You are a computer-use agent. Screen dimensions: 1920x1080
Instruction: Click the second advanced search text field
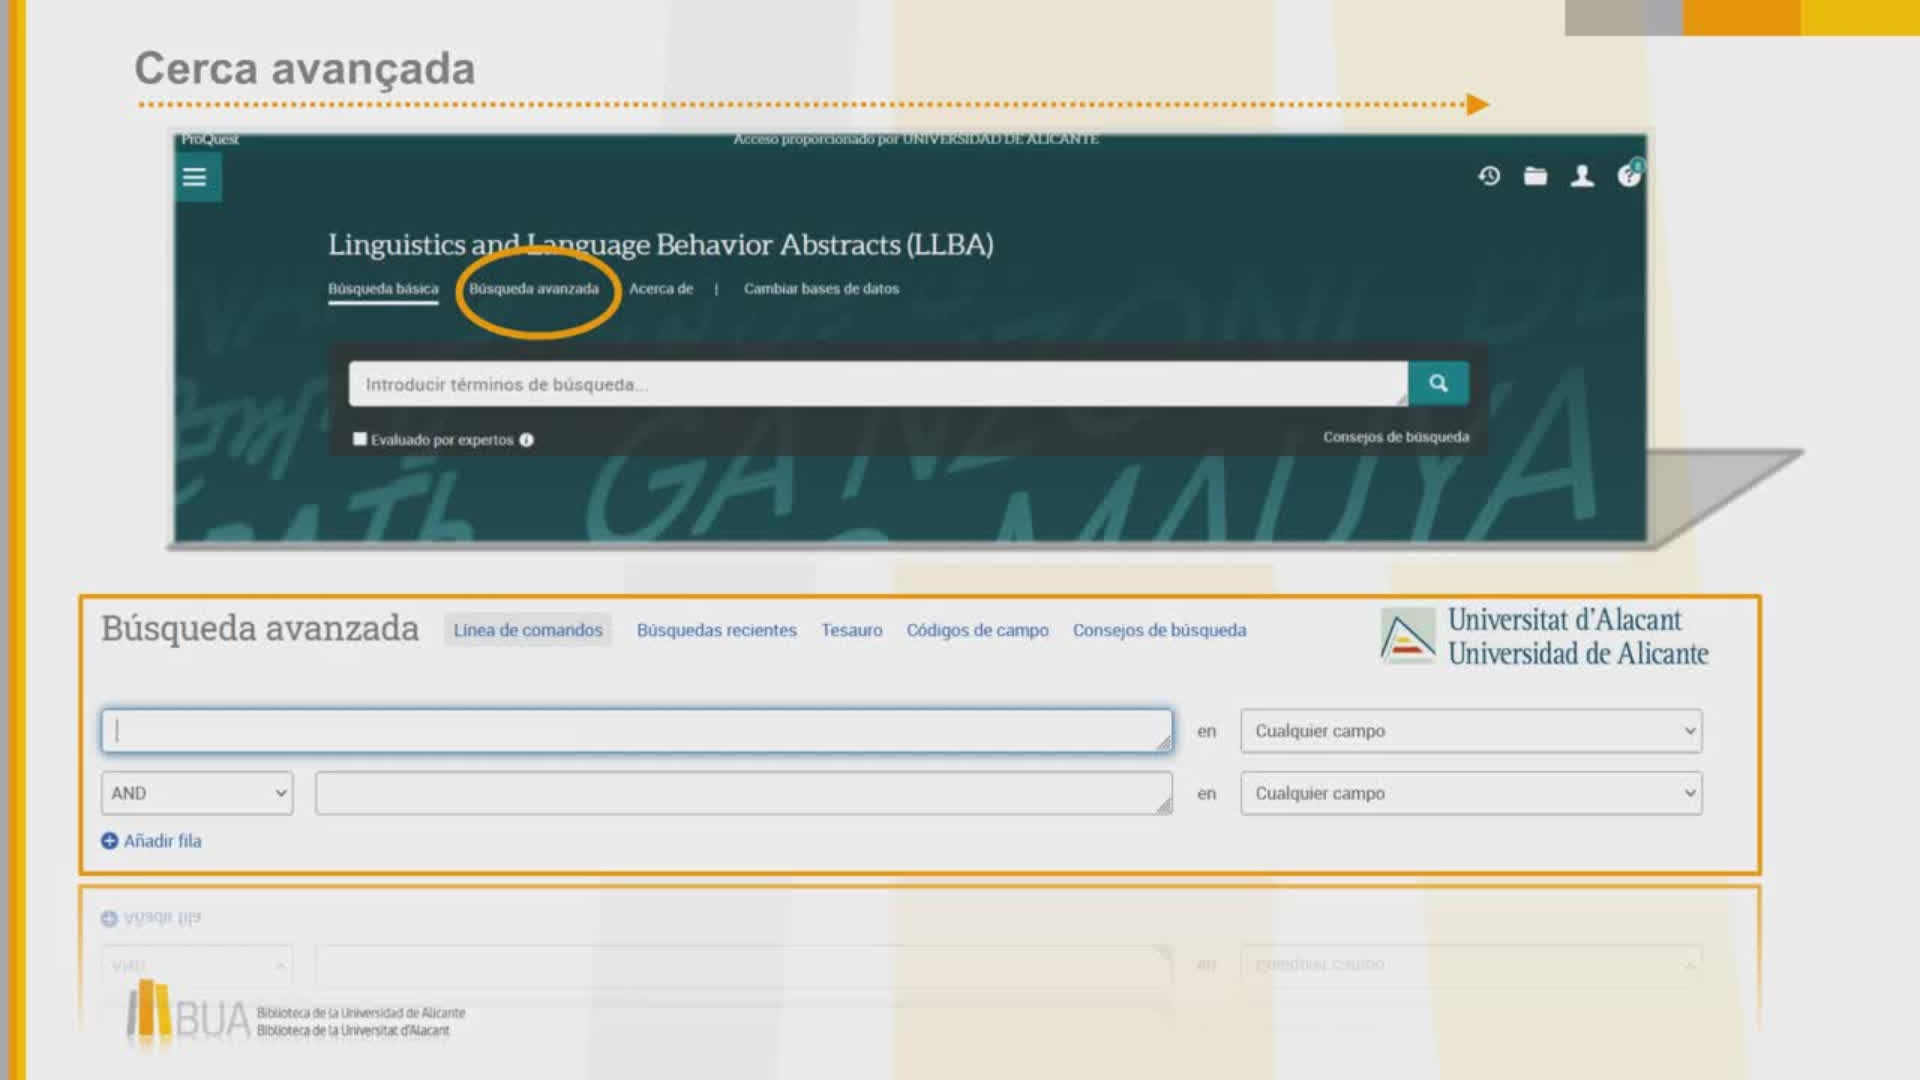(x=742, y=793)
